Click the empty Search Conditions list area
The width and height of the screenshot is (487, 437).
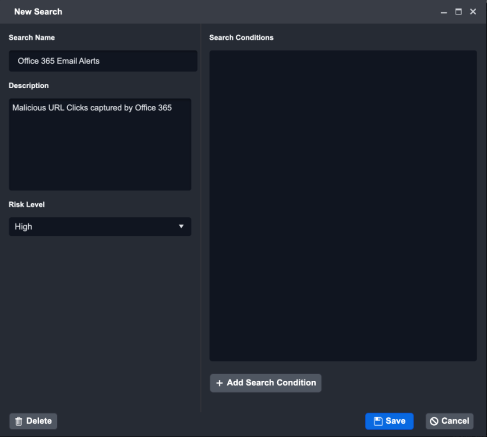[343, 206]
